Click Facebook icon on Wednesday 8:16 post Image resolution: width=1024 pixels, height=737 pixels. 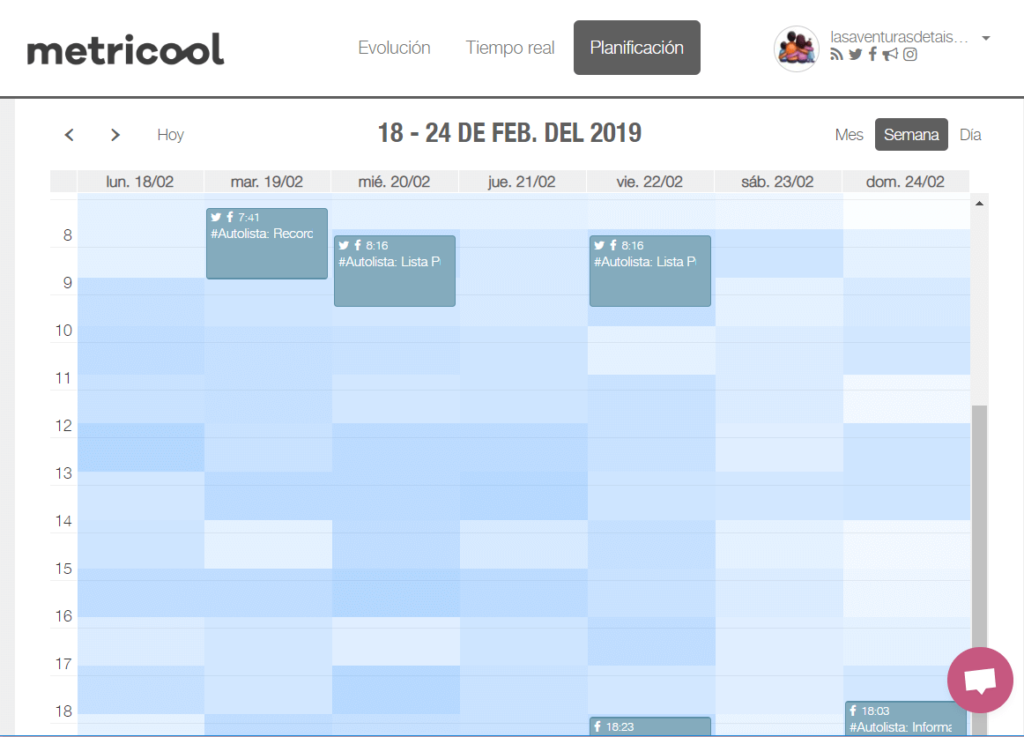(358, 245)
